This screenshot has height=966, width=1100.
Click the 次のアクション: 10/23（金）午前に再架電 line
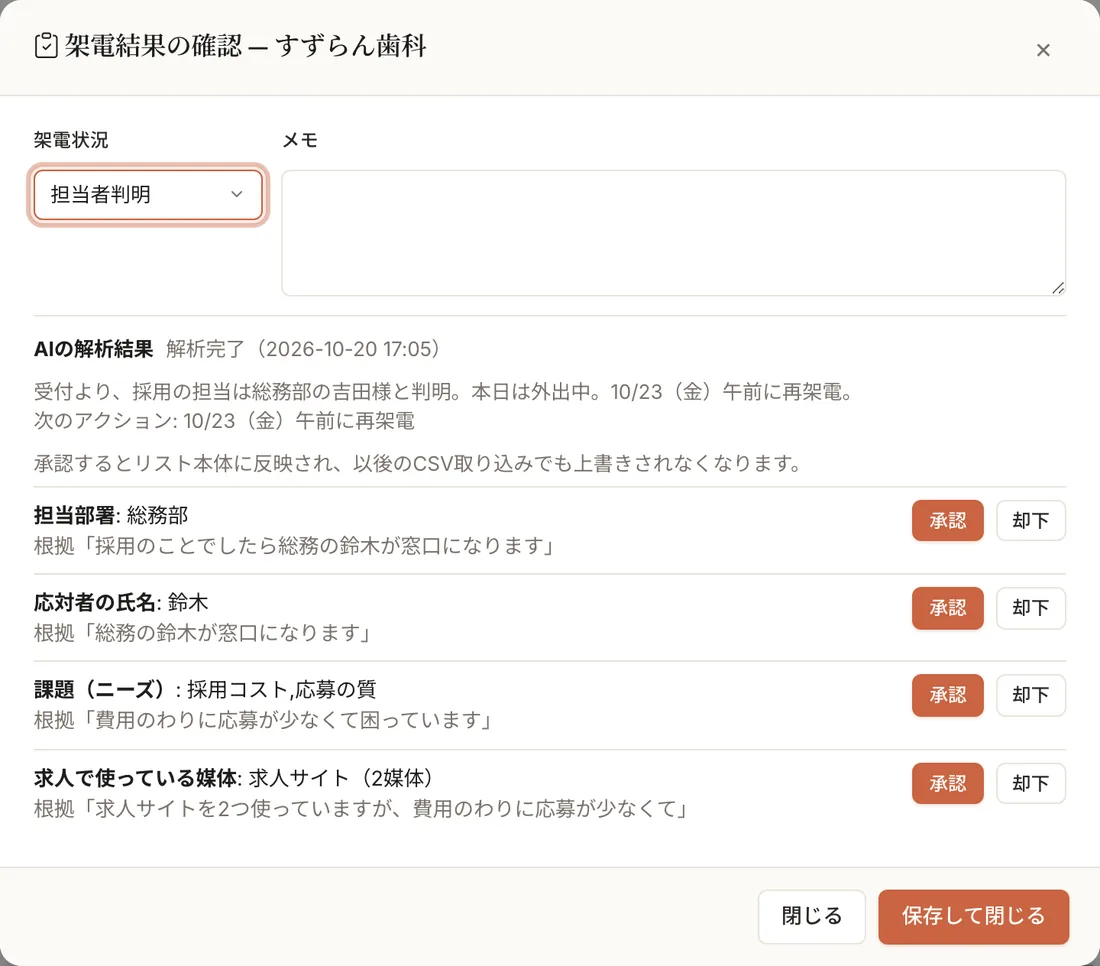(224, 421)
